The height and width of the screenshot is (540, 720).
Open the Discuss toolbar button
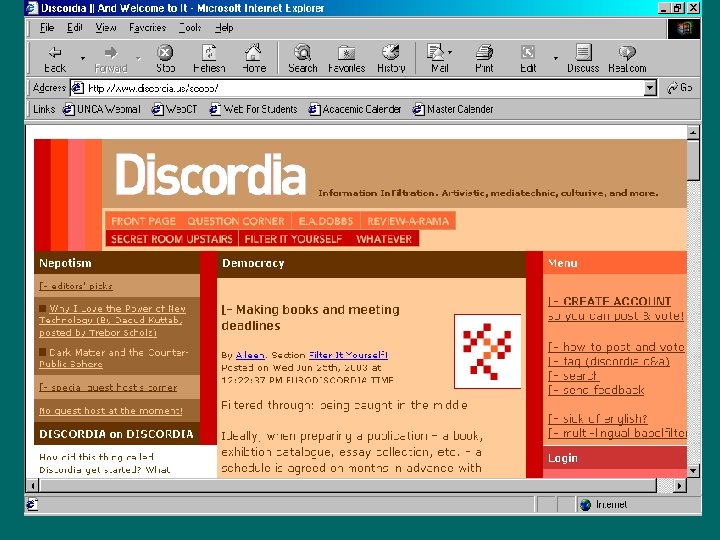pyautogui.click(x=583, y=59)
